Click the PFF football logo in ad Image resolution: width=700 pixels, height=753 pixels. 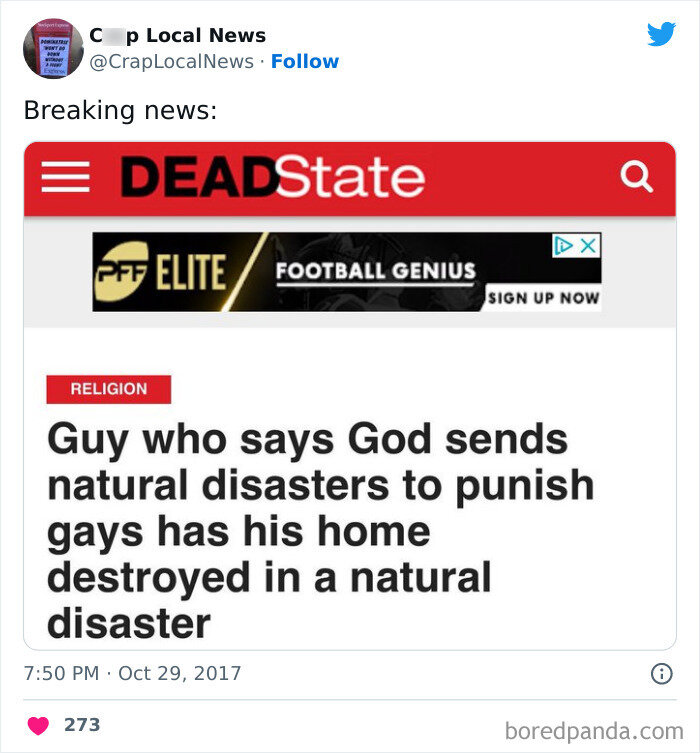click(x=118, y=273)
